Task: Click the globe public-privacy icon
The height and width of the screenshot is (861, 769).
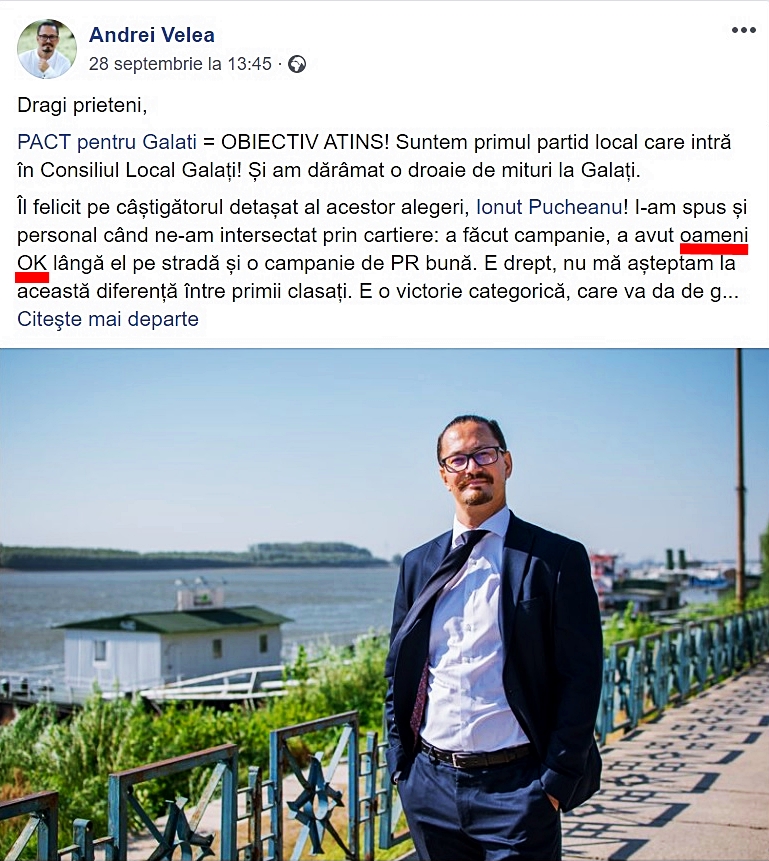Action: pos(297,64)
